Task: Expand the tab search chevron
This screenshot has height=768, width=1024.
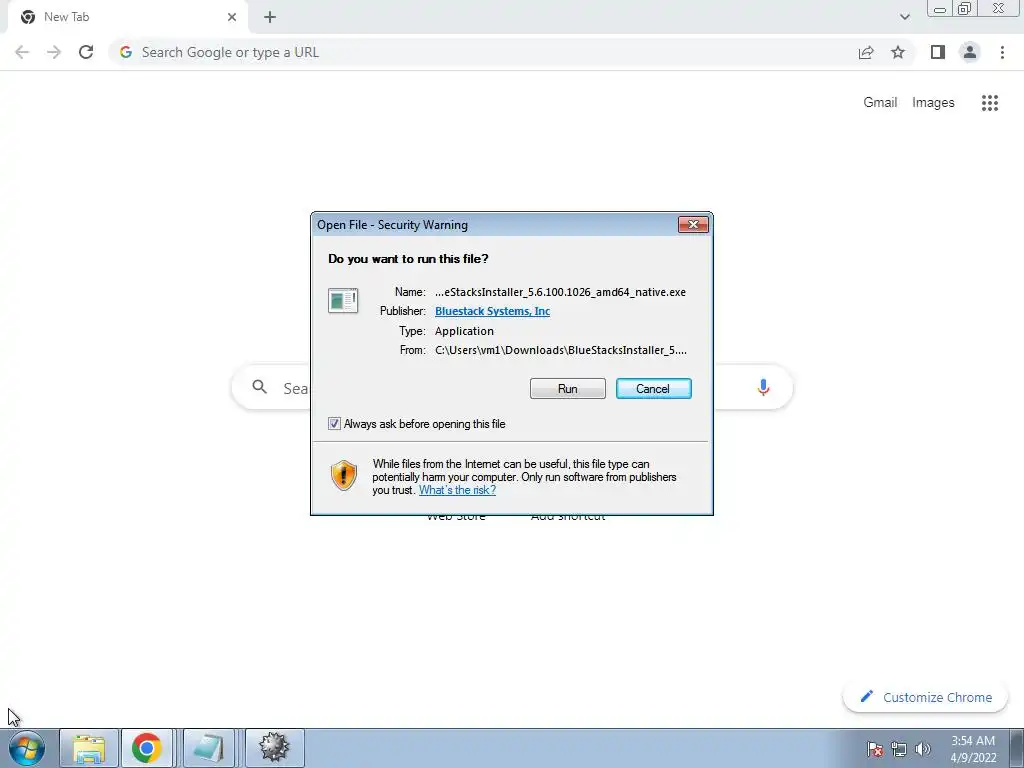Action: tap(904, 17)
